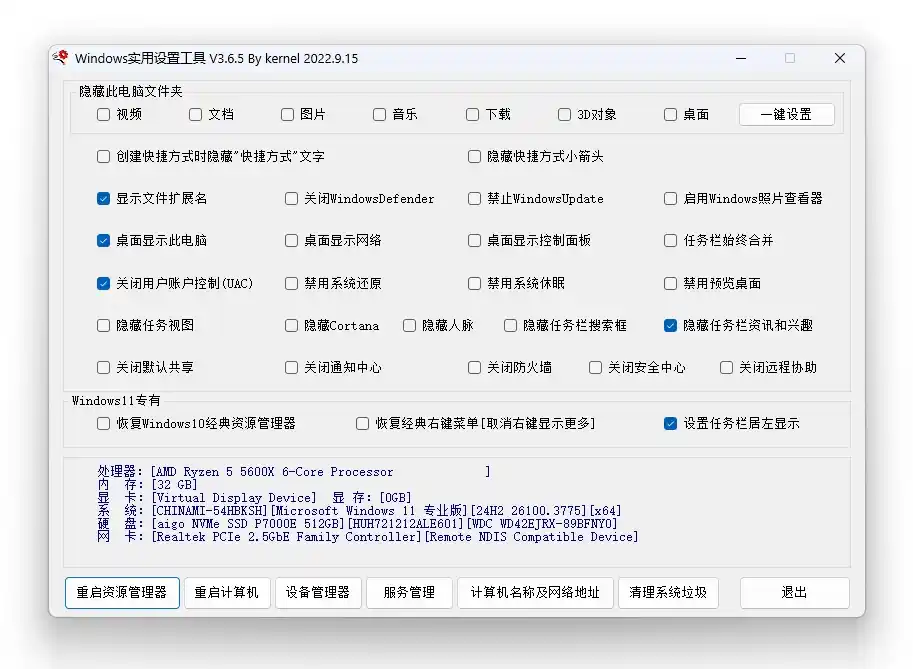
Task: Click the AMD Ryzen 5 5600X processor text
Action: click(x=275, y=472)
